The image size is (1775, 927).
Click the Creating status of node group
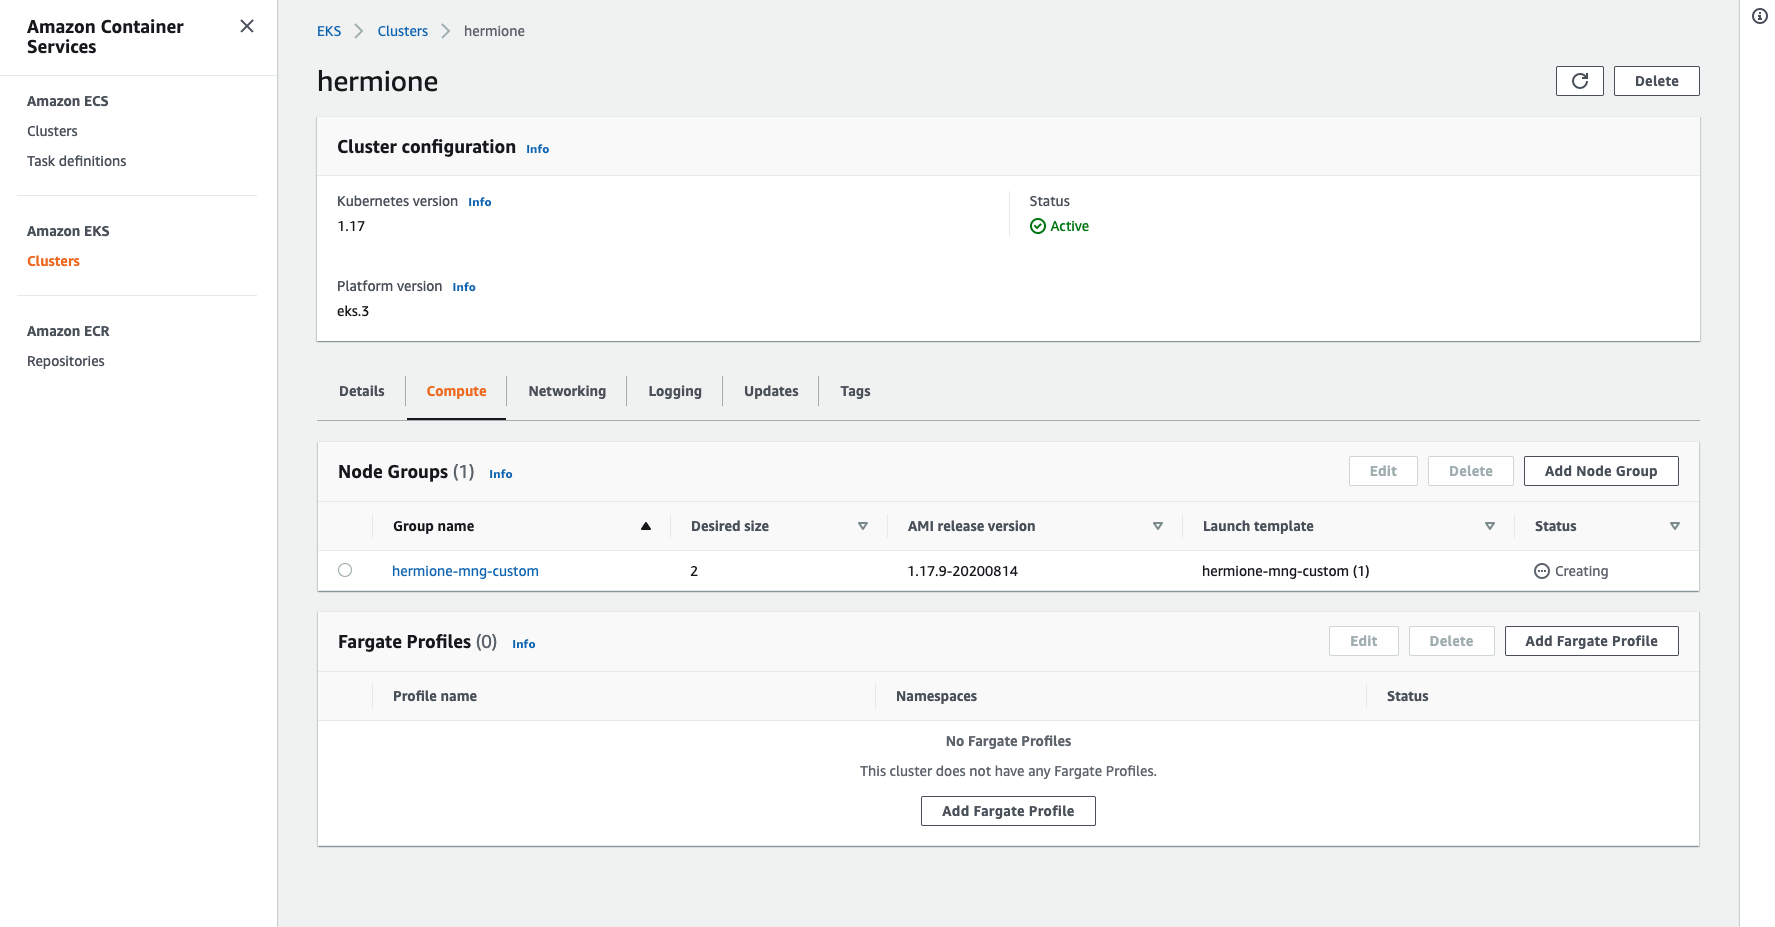click(1581, 571)
